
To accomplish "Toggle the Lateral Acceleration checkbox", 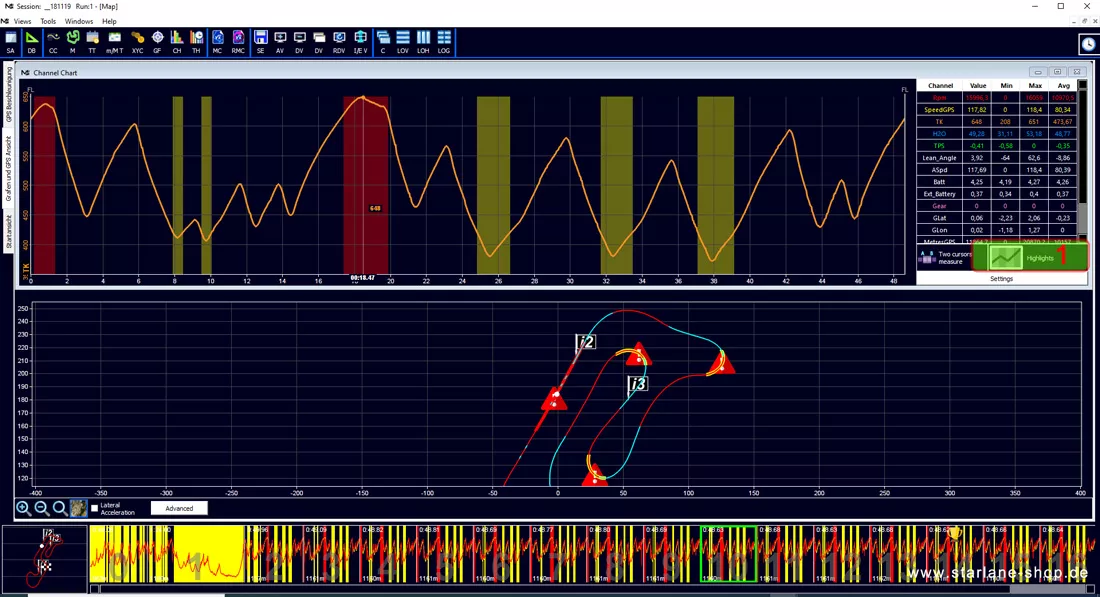I will 95,509.
